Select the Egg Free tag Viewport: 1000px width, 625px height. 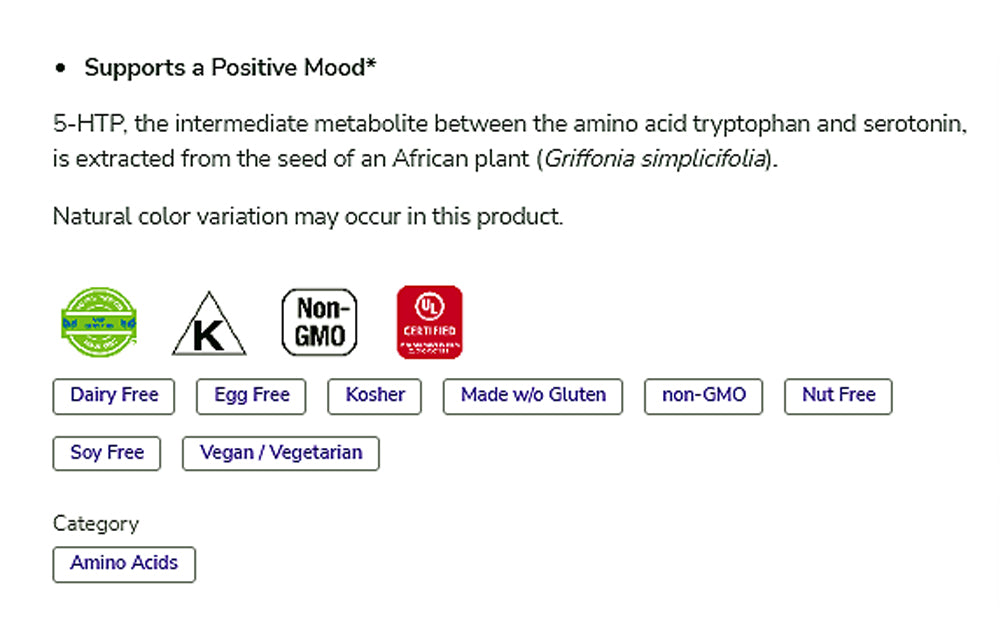(251, 396)
